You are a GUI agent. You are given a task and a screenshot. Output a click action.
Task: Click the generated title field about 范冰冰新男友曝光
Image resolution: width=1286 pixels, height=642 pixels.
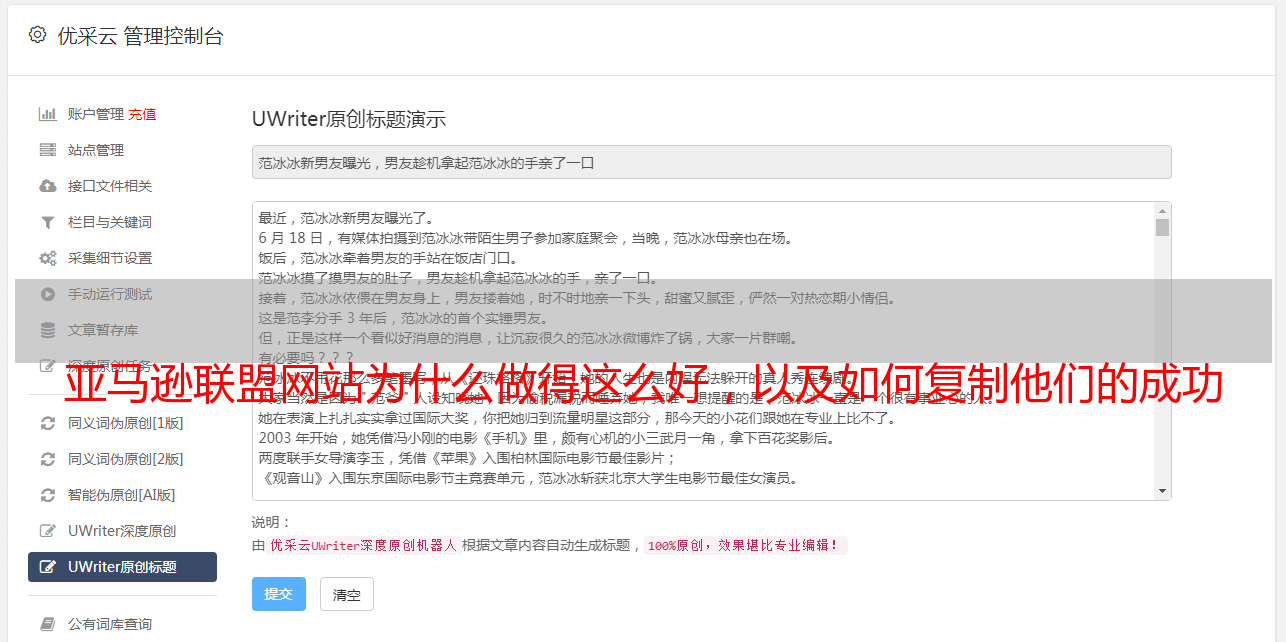[x=711, y=162]
